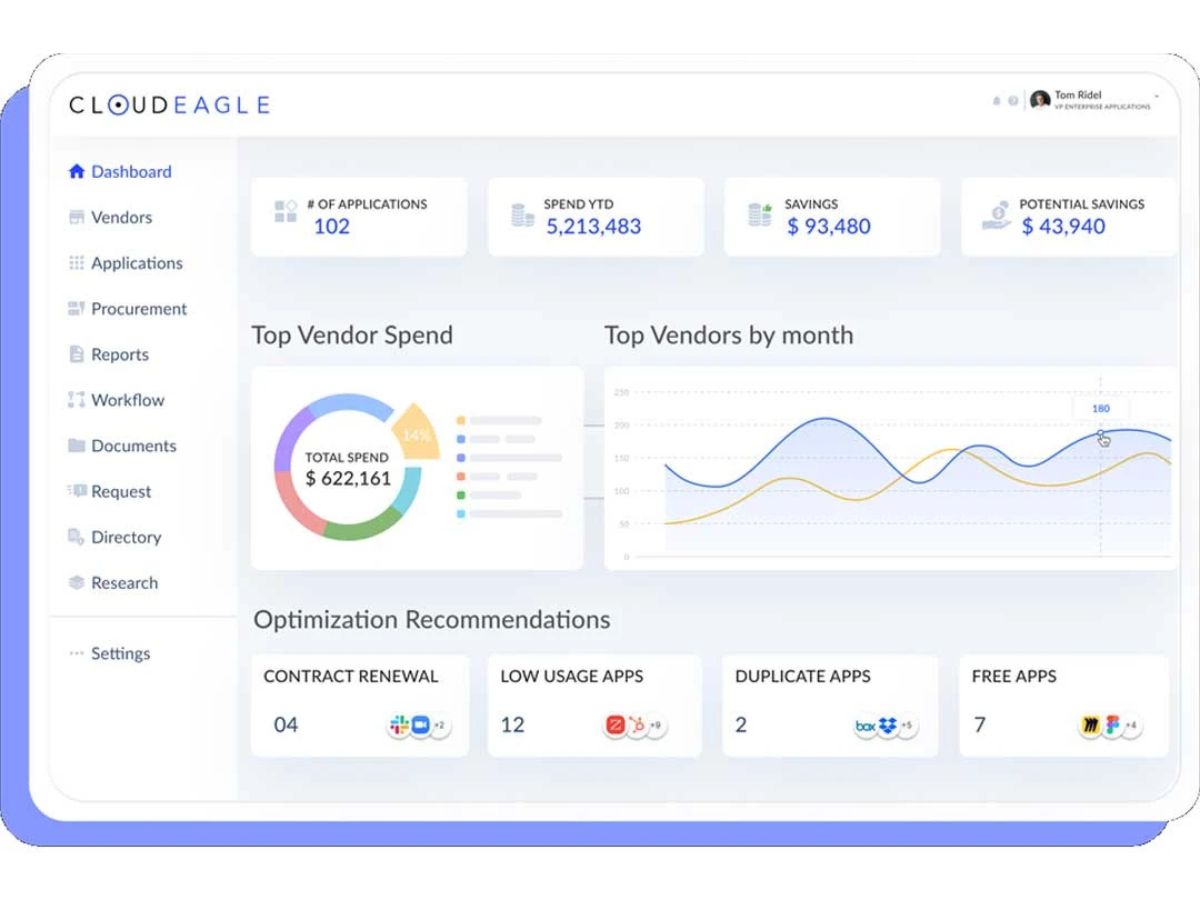Open the Low Usage Apps card title
1200x900 pixels.
(572, 677)
